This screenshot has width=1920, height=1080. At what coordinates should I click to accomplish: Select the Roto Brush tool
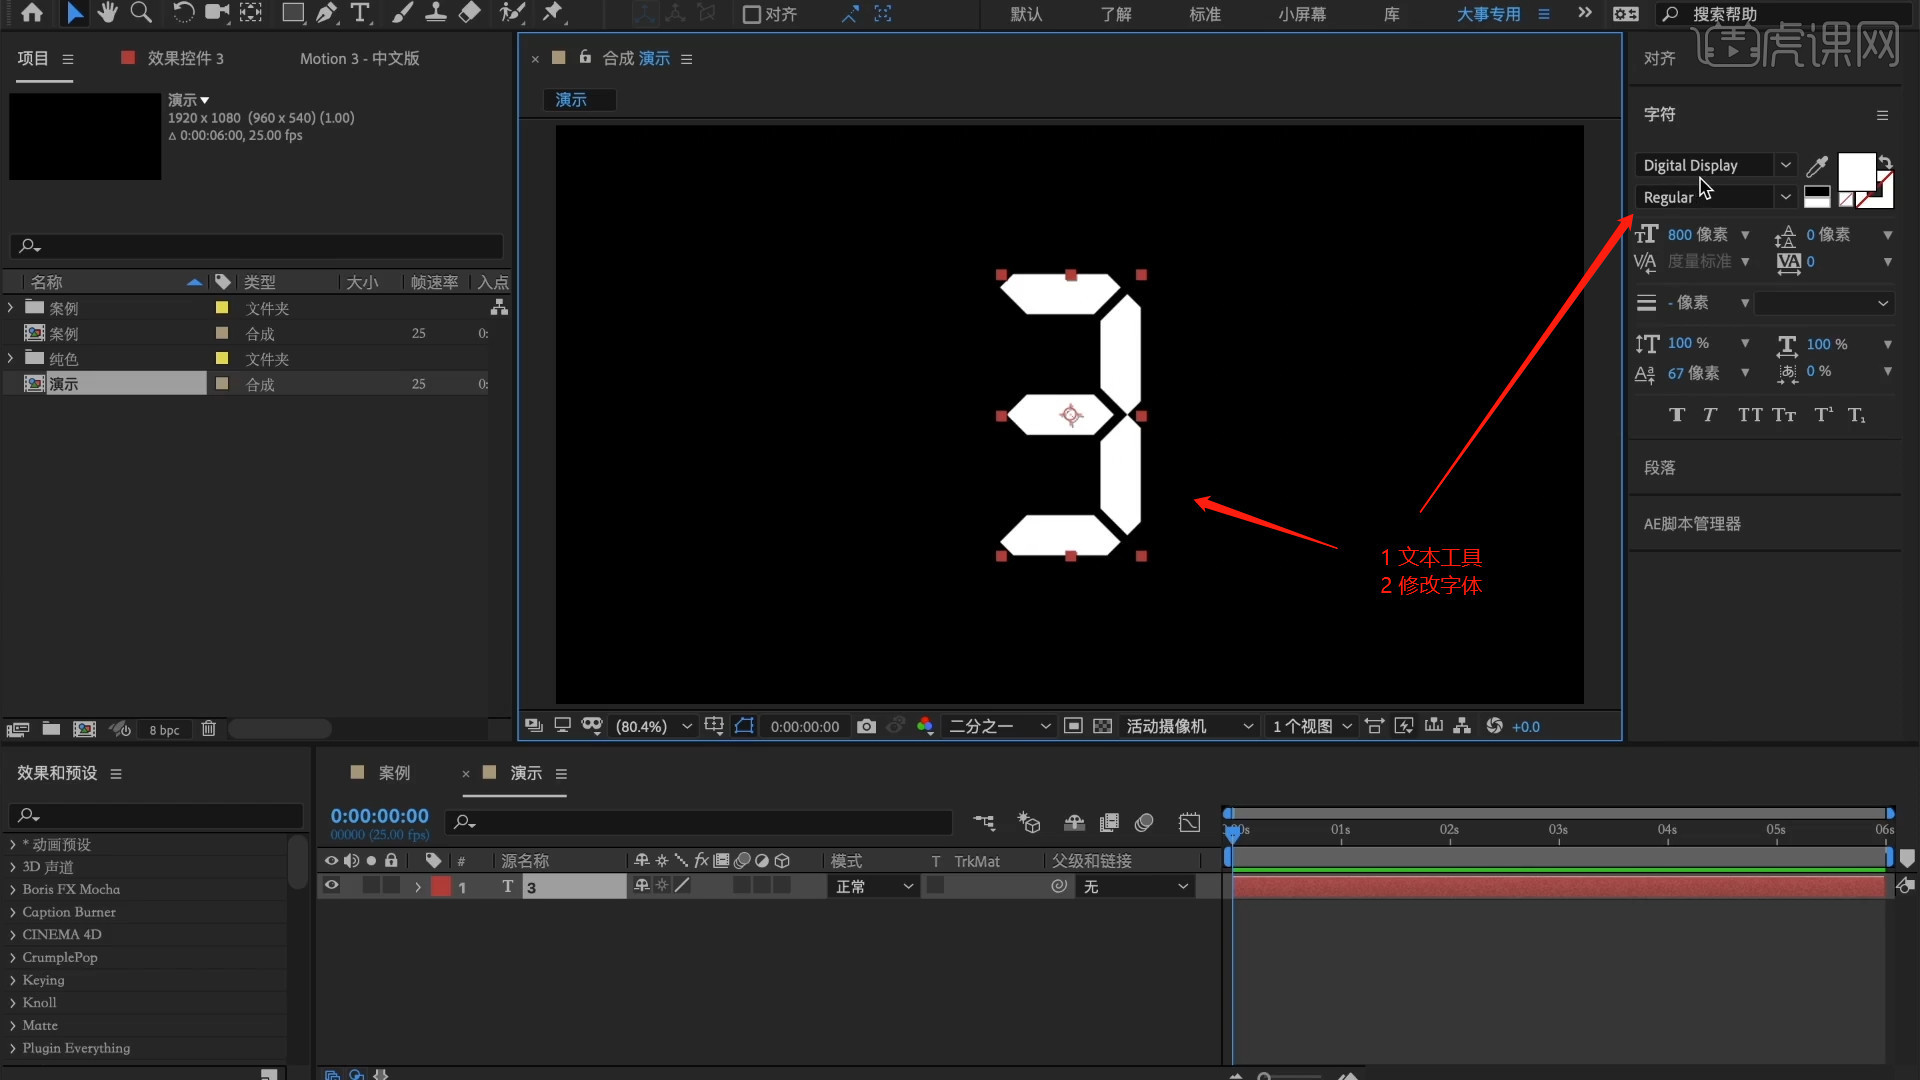[512, 13]
